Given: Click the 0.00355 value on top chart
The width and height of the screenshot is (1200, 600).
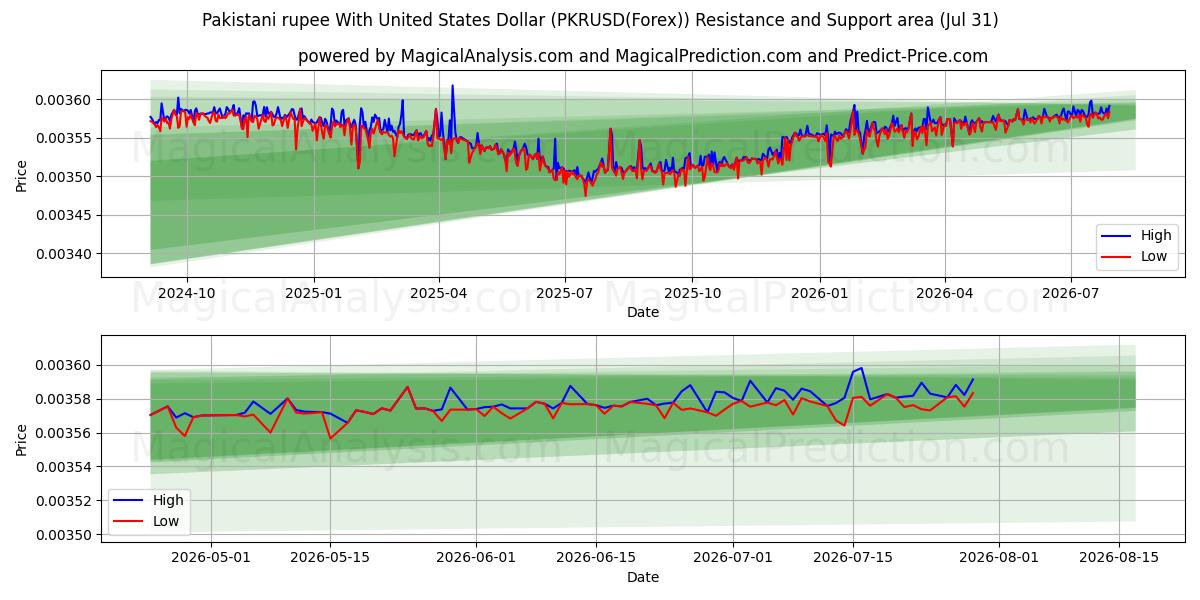Looking at the screenshot, I should tap(65, 138).
